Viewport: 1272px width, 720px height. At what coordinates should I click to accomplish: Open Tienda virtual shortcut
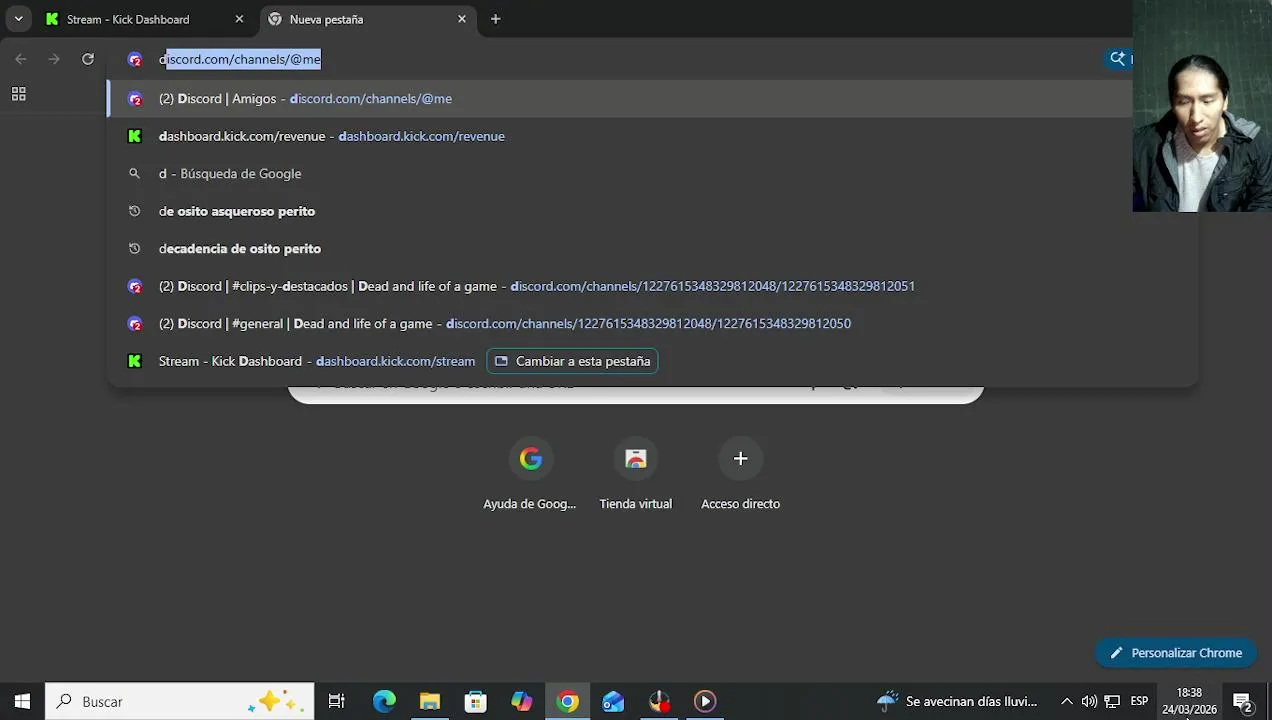tap(636, 475)
